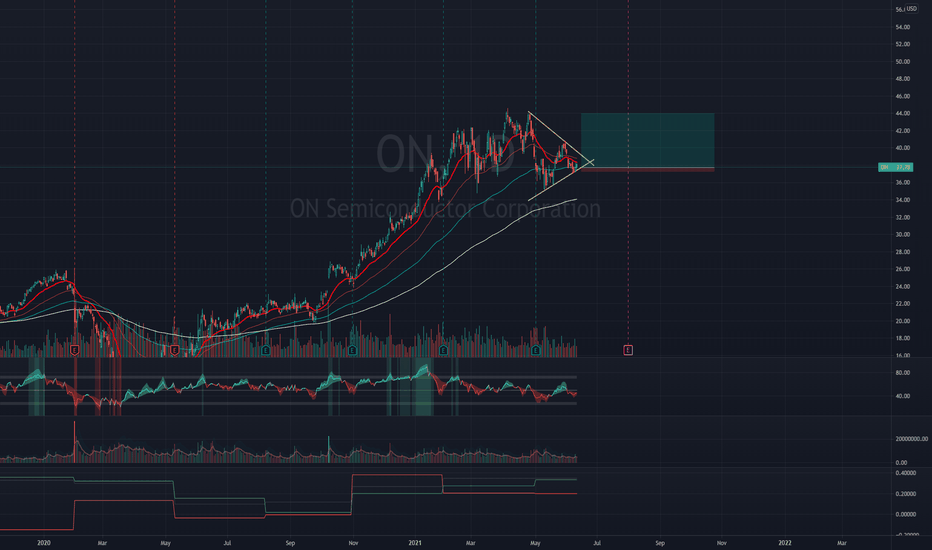Open the February 2021 earnings marker
Viewport: 932px width, 550px height.
(443, 350)
